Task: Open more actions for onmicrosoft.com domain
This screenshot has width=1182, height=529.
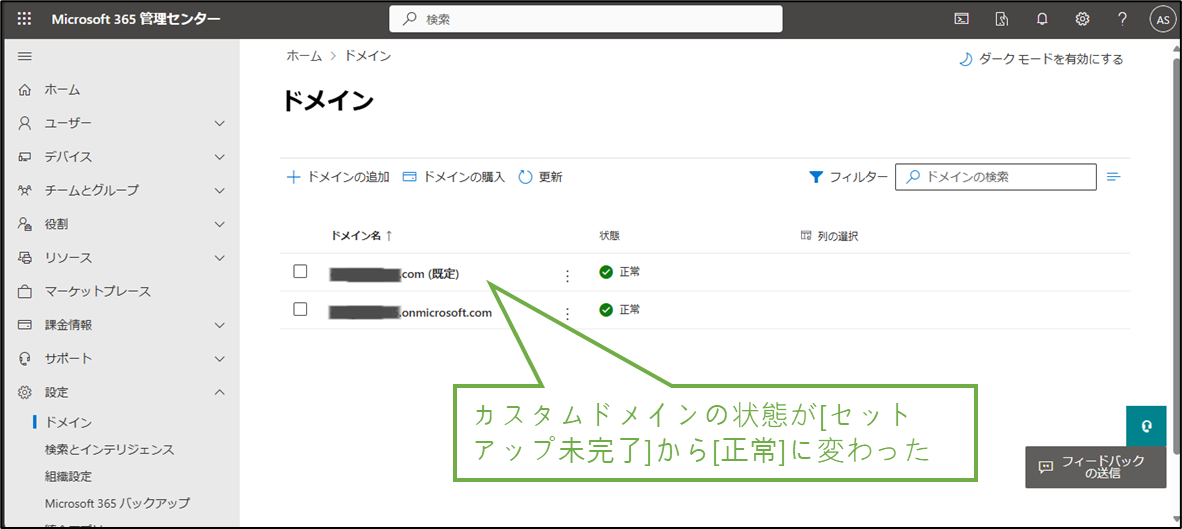Action: click(568, 313)
